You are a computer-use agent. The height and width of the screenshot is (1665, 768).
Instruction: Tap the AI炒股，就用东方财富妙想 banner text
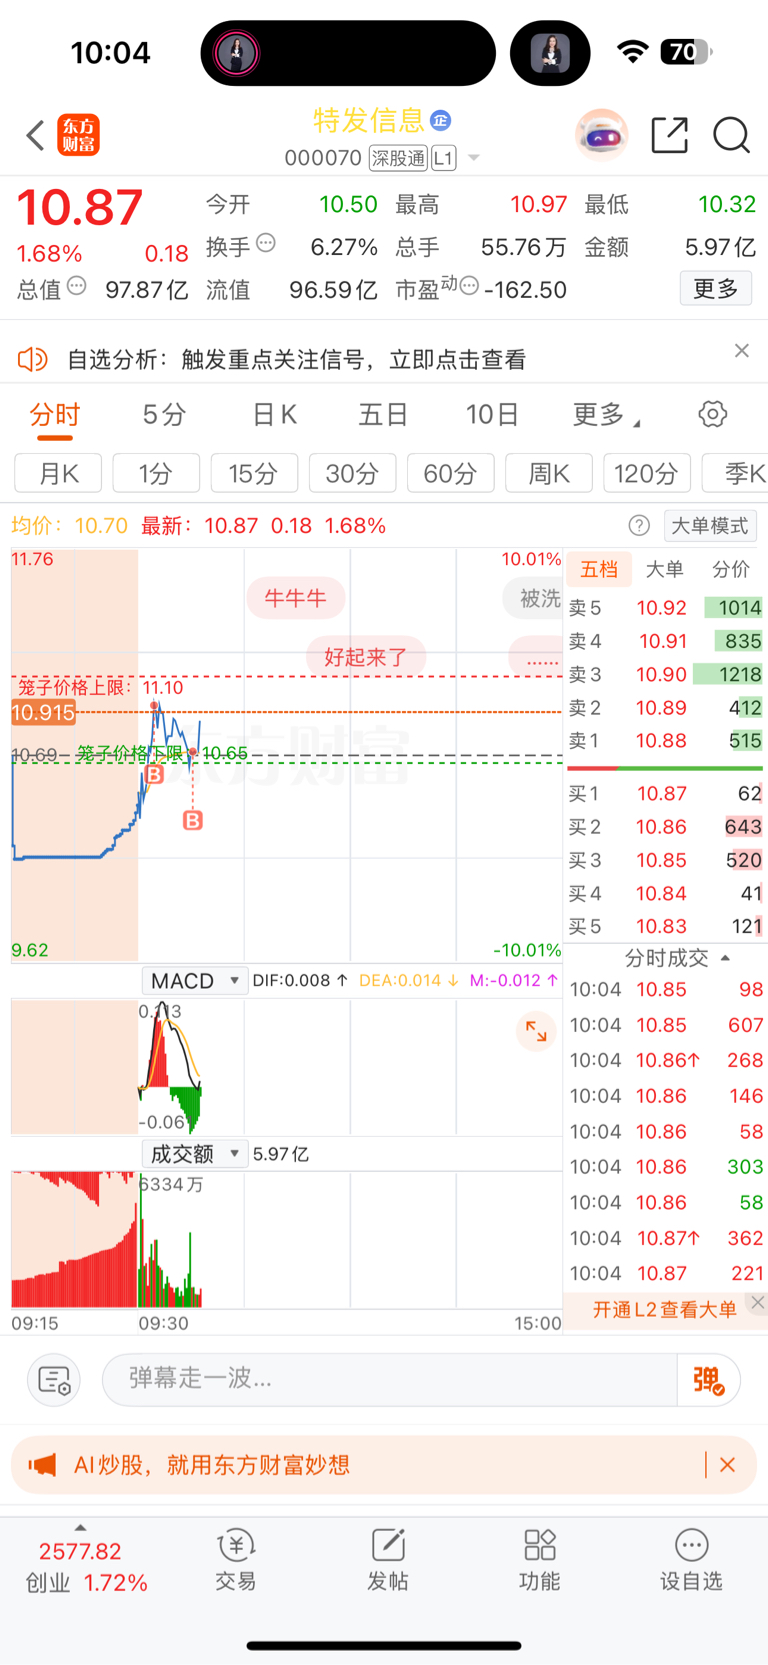pos(212,1465)
